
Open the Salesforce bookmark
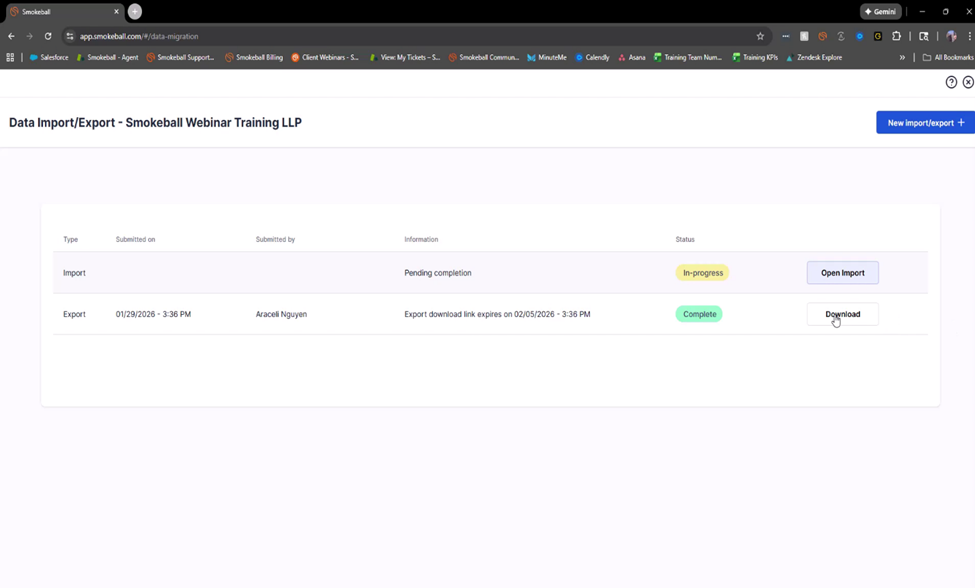49,57
